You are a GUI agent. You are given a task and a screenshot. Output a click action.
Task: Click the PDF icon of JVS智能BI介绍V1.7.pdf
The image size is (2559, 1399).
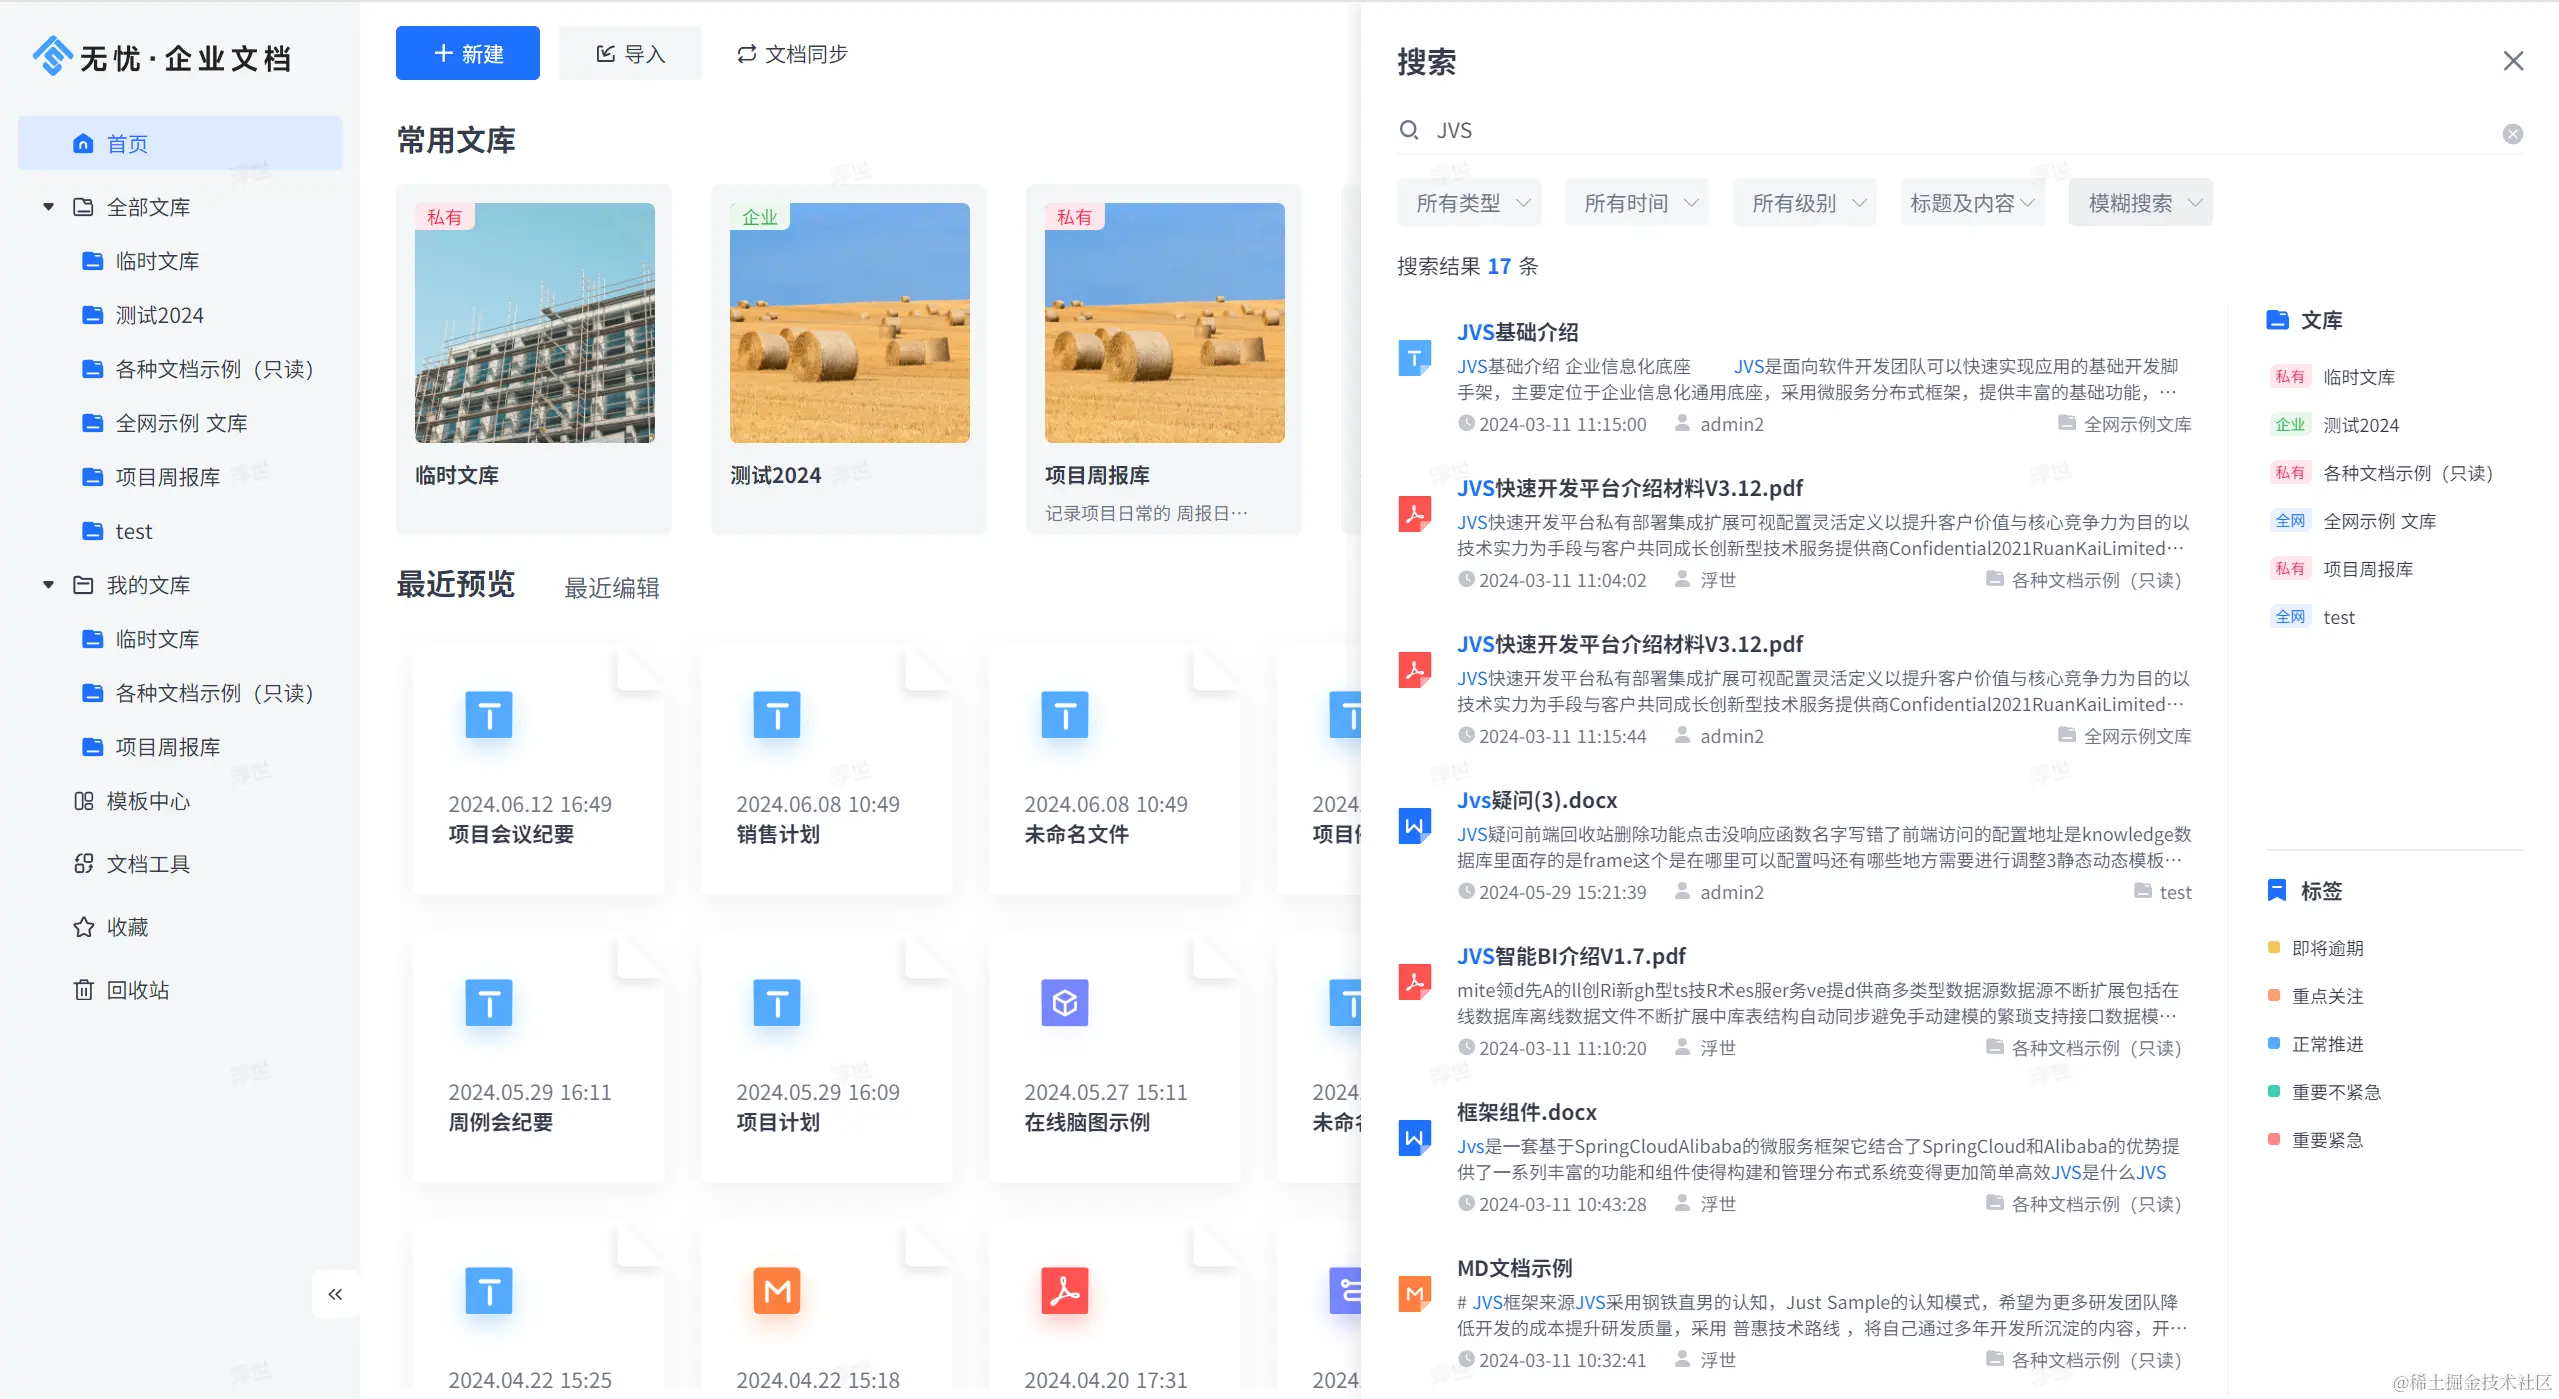(1414, 982)
